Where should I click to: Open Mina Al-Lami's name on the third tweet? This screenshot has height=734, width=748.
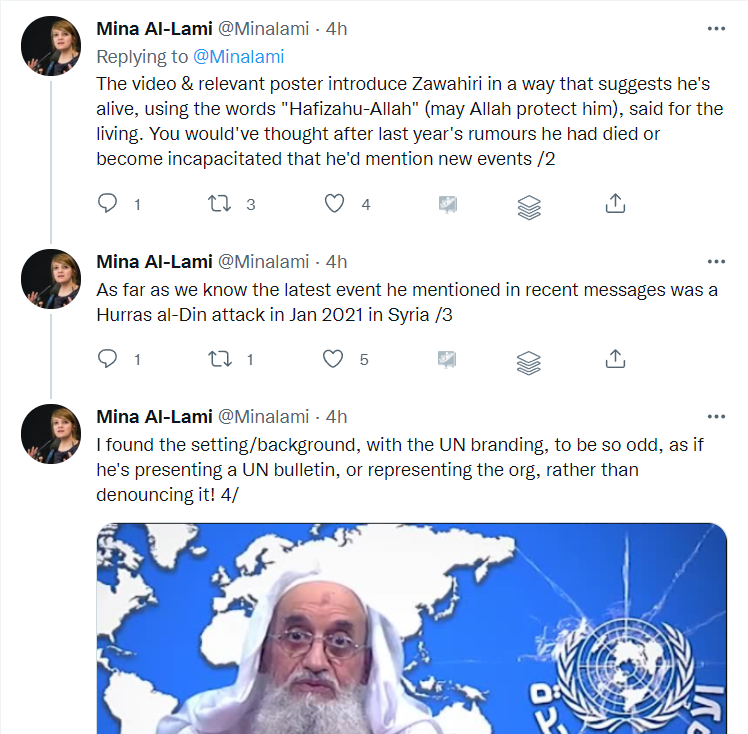(153, 416)
